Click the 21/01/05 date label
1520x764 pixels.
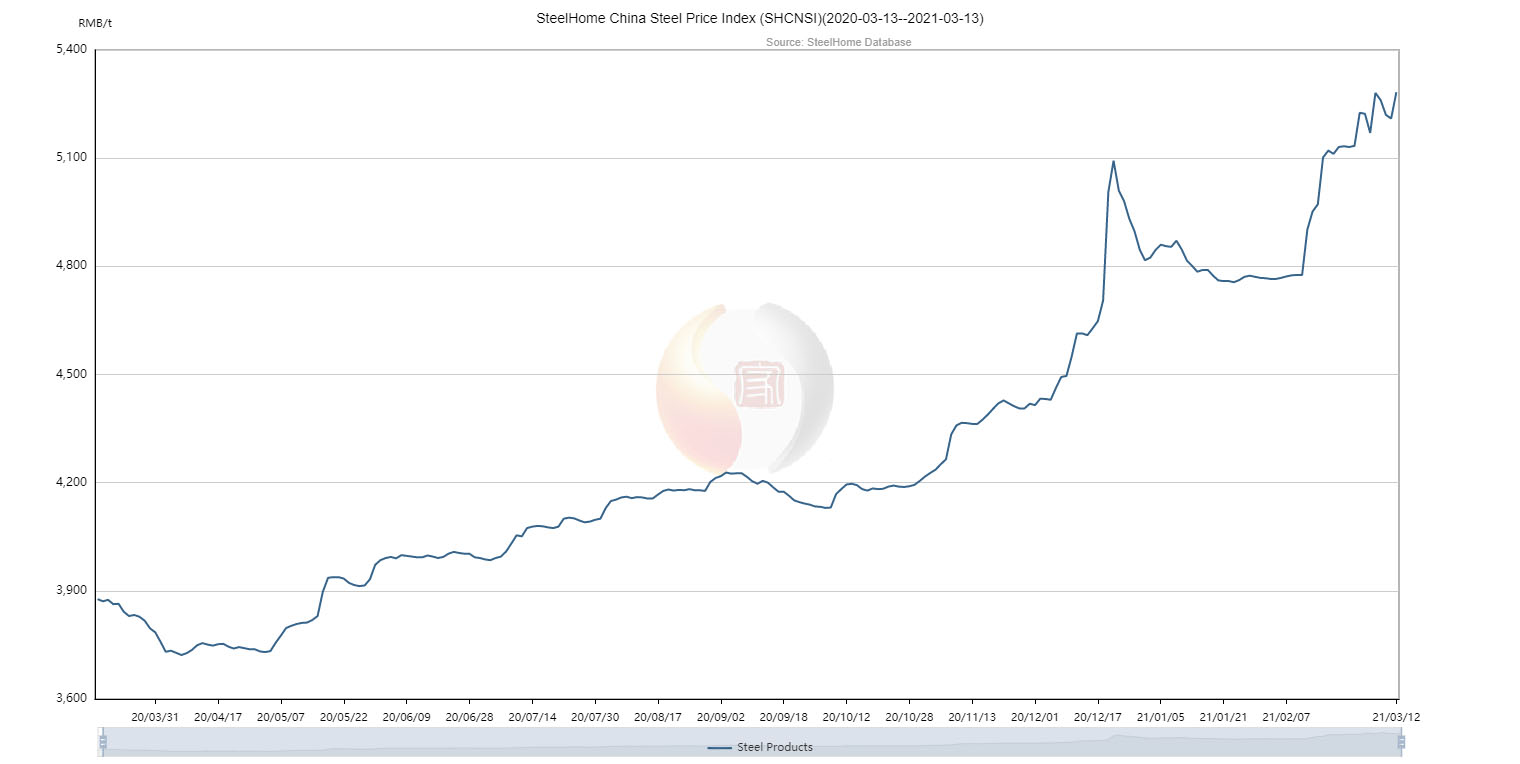pos(1160,717)
